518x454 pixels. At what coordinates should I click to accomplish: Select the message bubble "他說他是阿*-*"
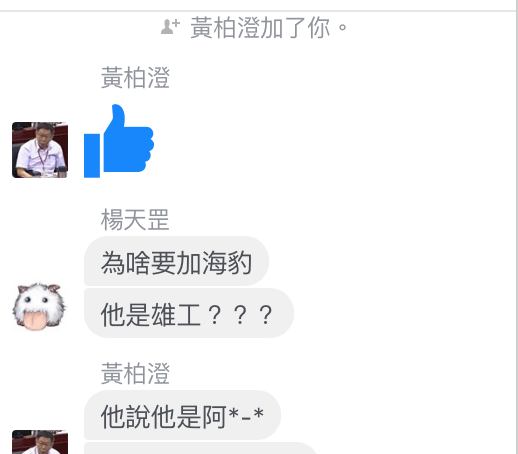[182, 415]
